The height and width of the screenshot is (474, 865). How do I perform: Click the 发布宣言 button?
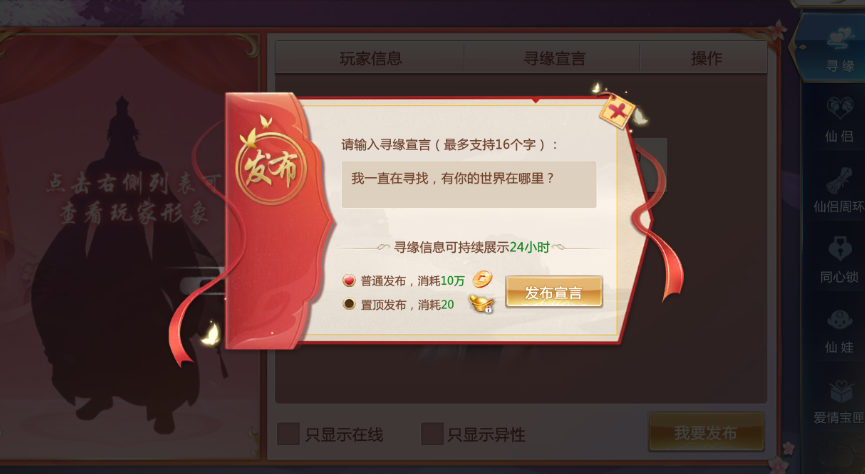[x=553, y=292]
